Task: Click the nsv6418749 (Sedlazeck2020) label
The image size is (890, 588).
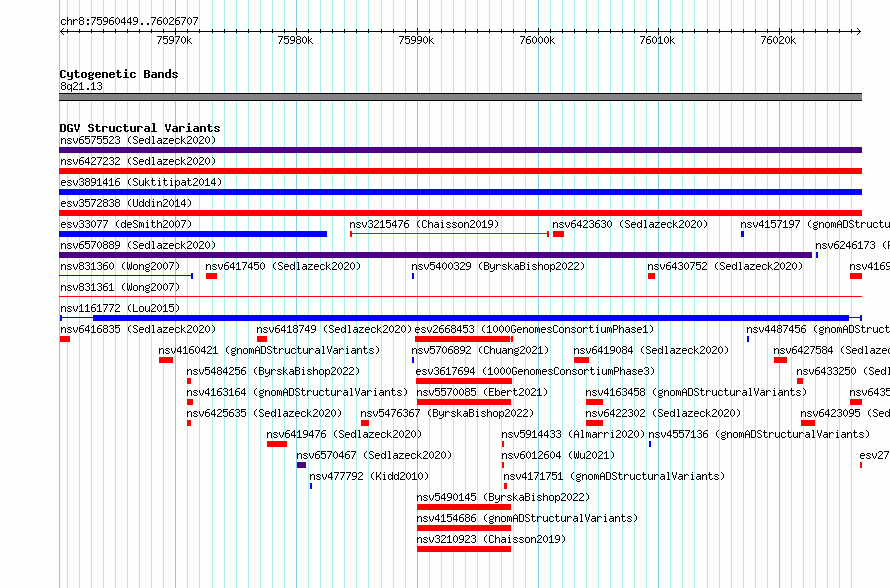Action: tap(334, 329)
